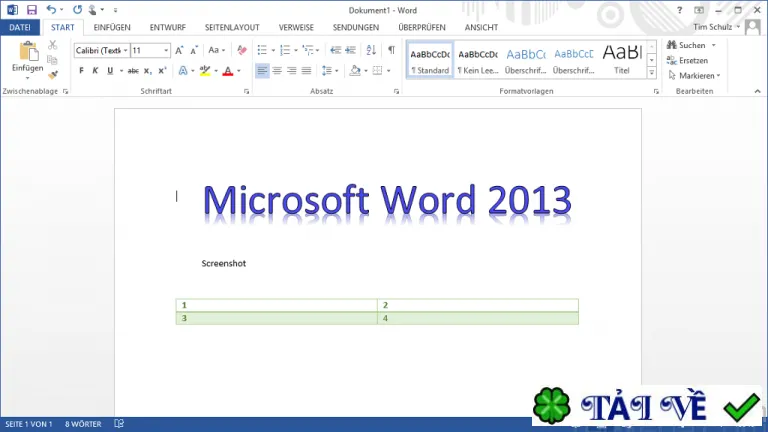Click the Cut scissors icon

pyautogui.click(x=53, y=45)
